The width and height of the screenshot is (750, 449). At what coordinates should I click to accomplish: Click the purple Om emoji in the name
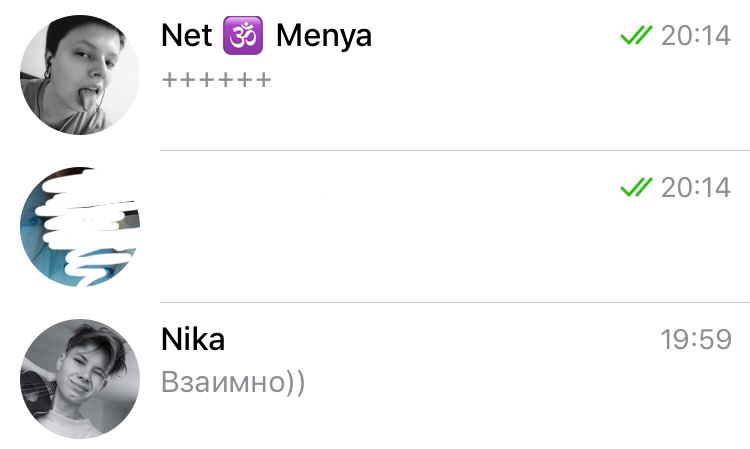tap(243, 35)
